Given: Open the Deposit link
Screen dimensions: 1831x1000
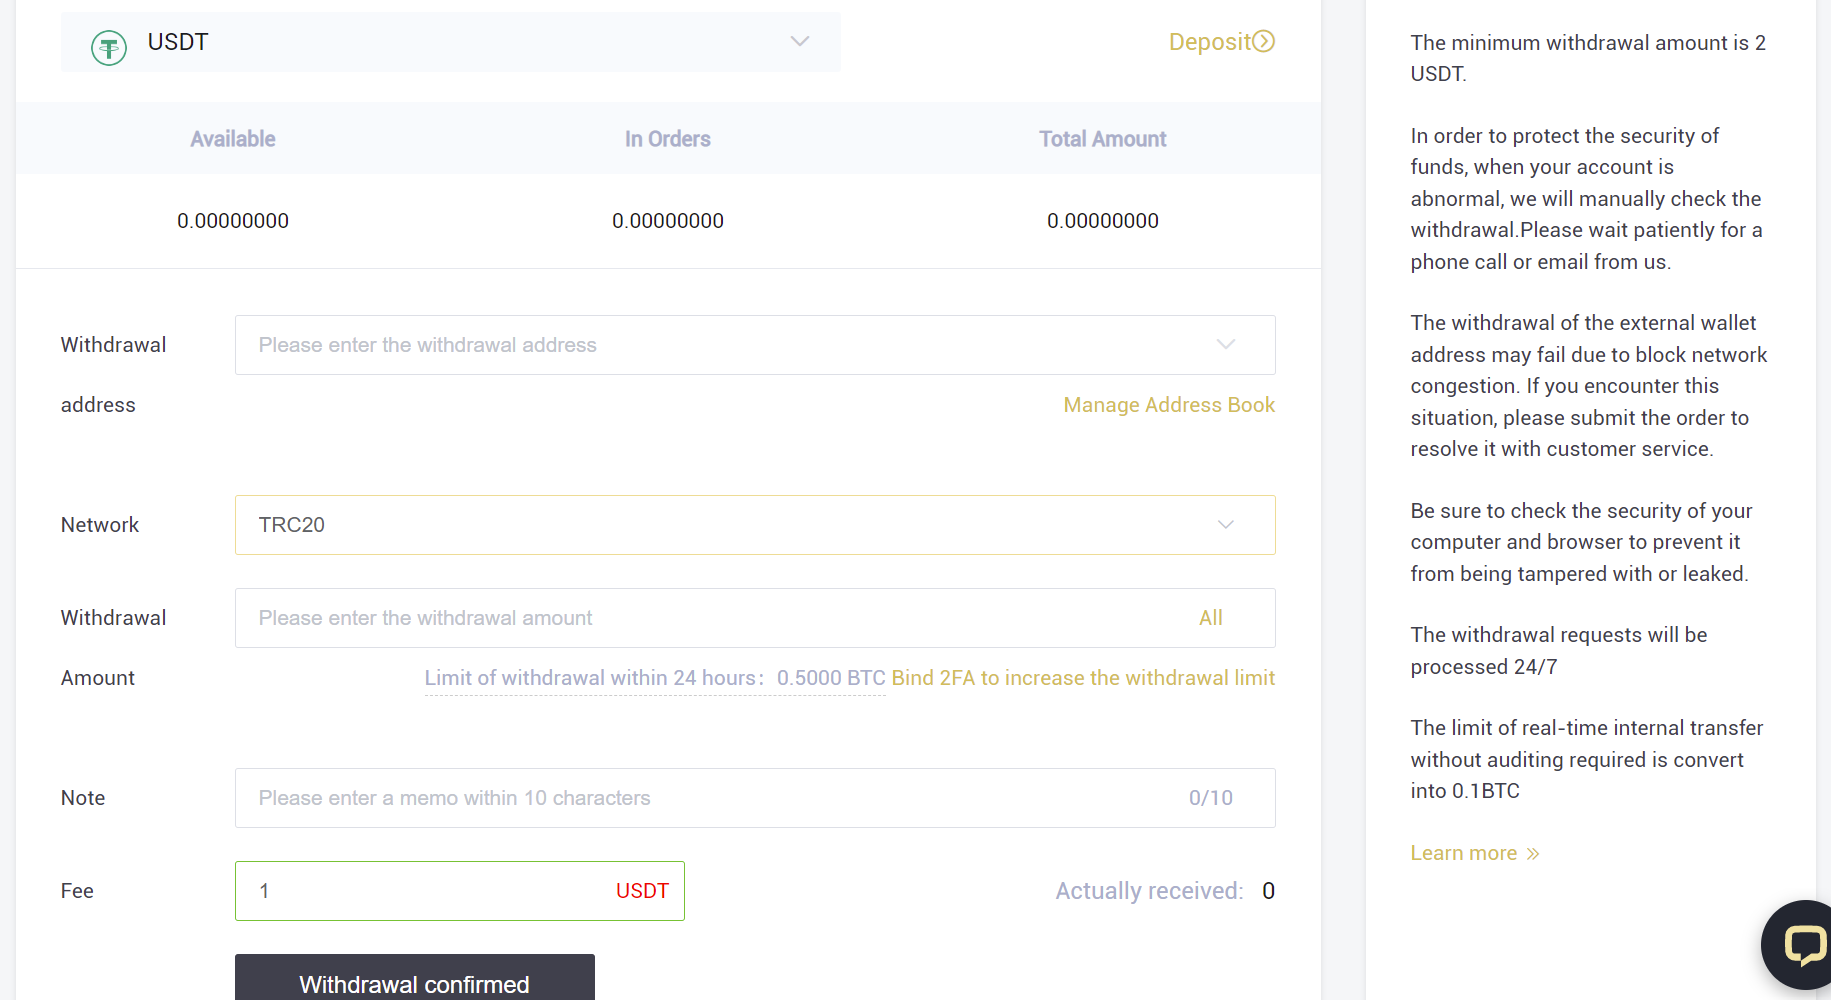Looking at the screenshot, I should coord(1209,42).
